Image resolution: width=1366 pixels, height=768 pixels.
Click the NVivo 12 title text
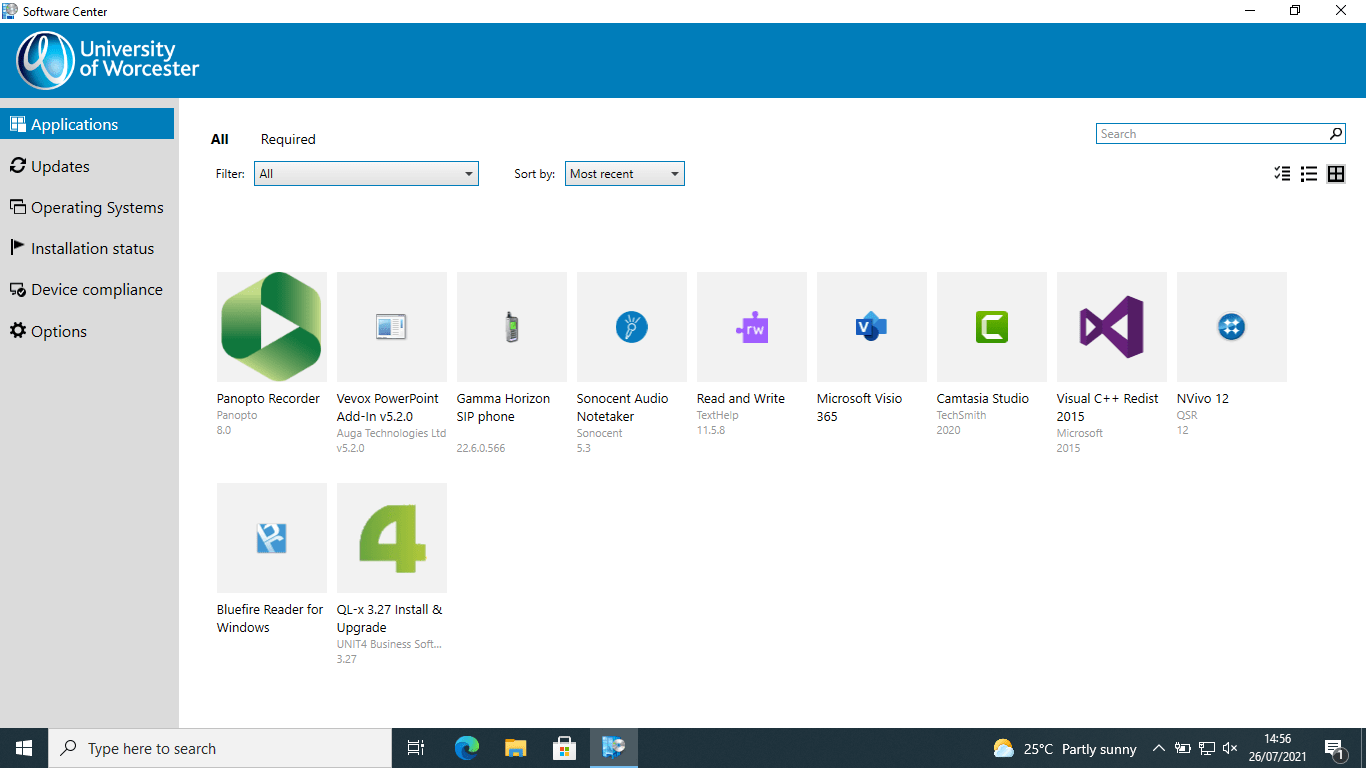coord(1203,398)
